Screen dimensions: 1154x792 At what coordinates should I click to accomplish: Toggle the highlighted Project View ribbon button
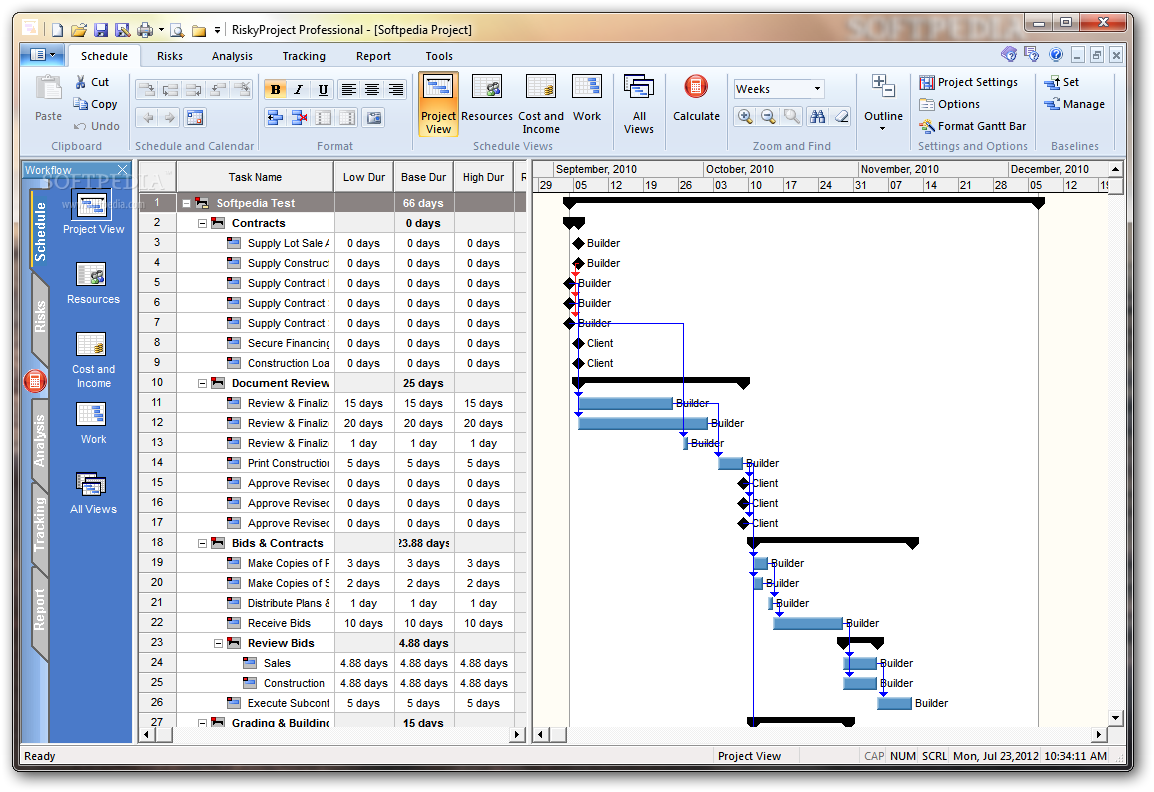tap(438, 104)
